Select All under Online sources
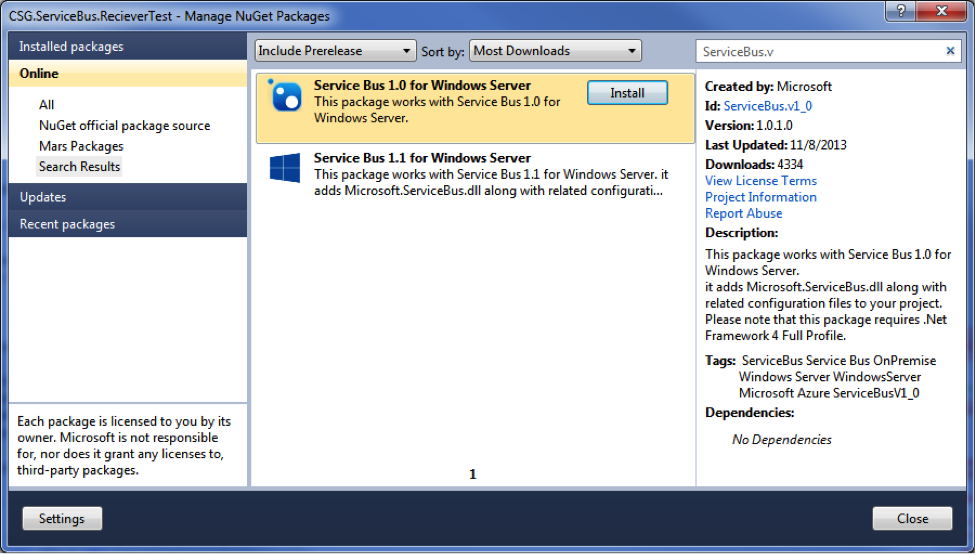Viewport: 975px width, 554px height. click(x=47, y=105)
